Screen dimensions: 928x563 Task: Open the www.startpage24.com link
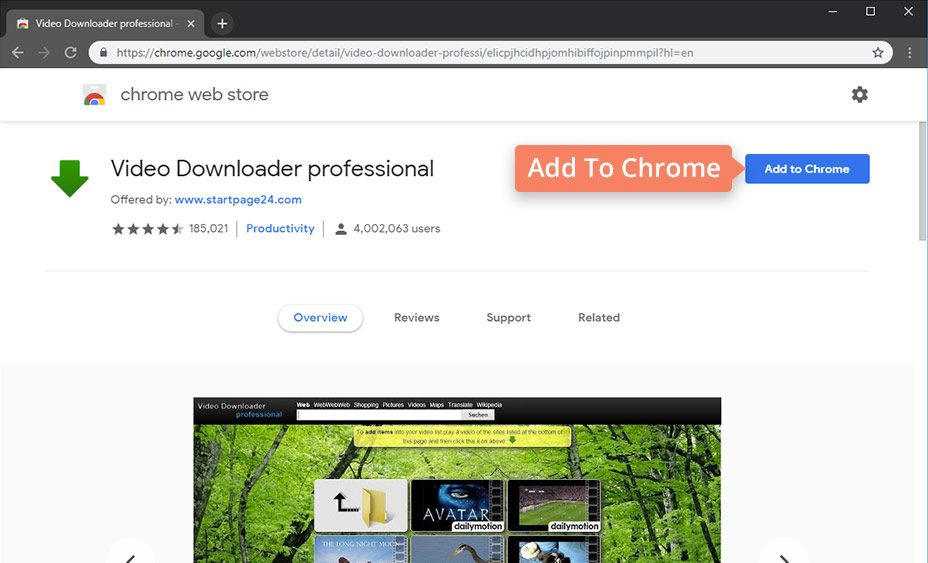238,200
